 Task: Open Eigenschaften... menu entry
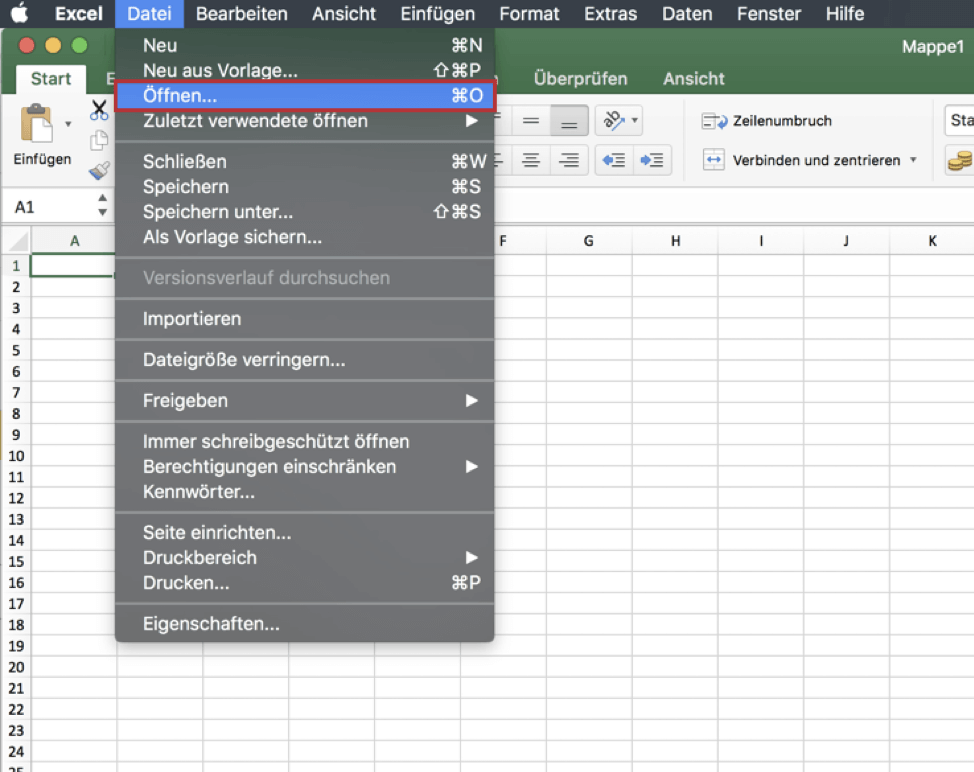pos(304,624)
